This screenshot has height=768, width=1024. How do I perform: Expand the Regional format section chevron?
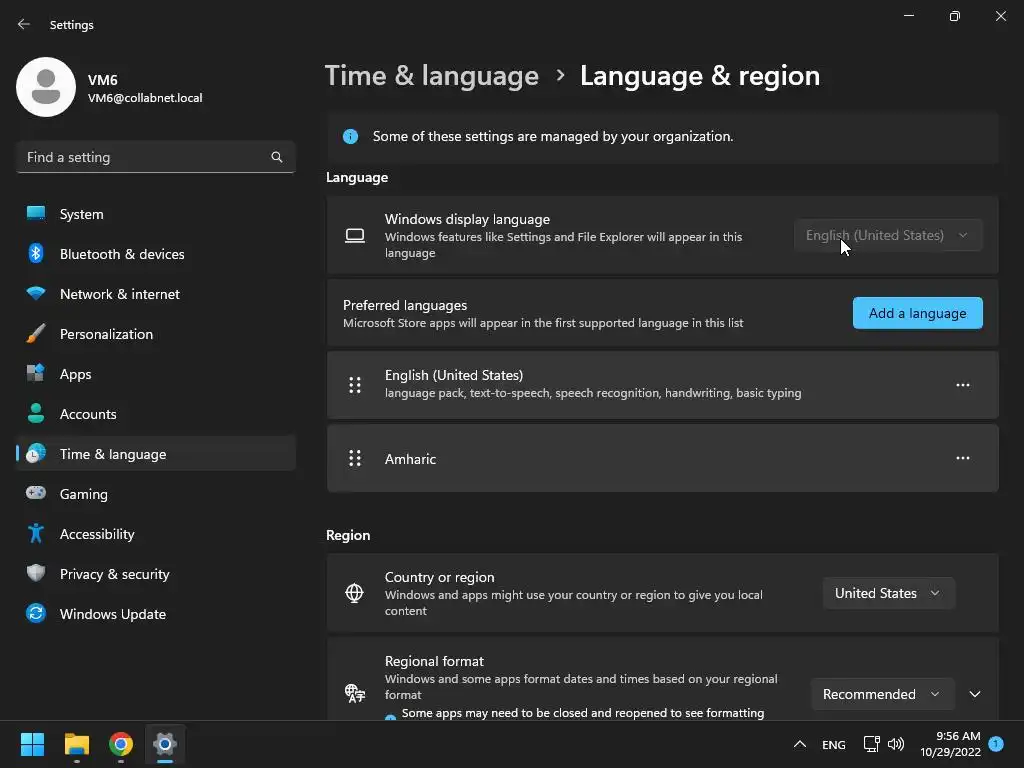tap(974, 694)
